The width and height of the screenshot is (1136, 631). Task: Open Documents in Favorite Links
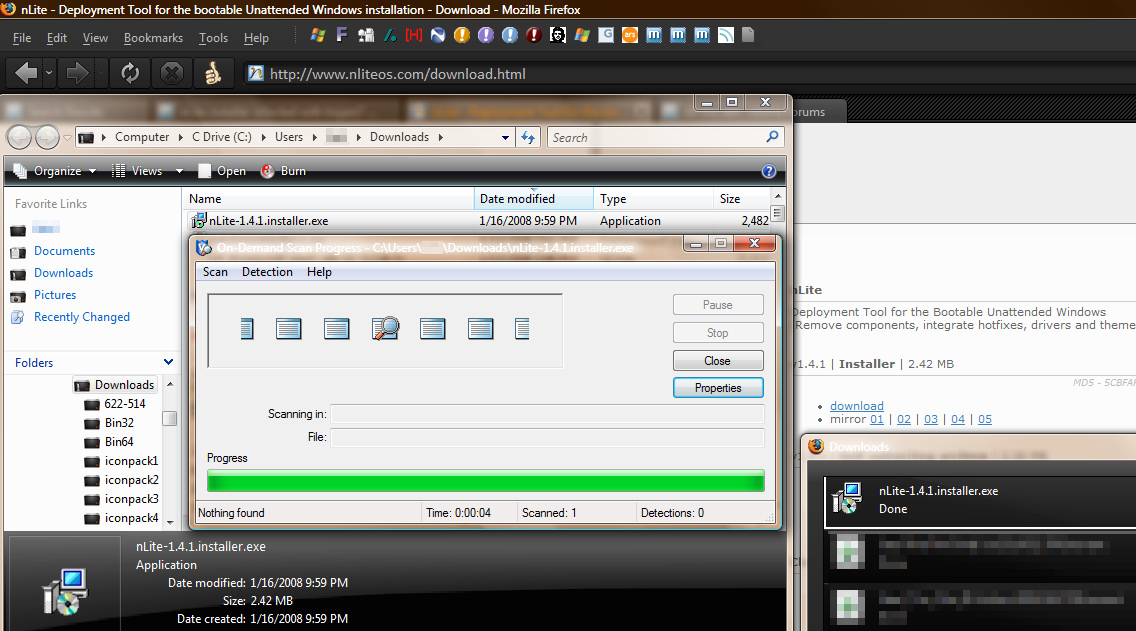click(64, 251)
